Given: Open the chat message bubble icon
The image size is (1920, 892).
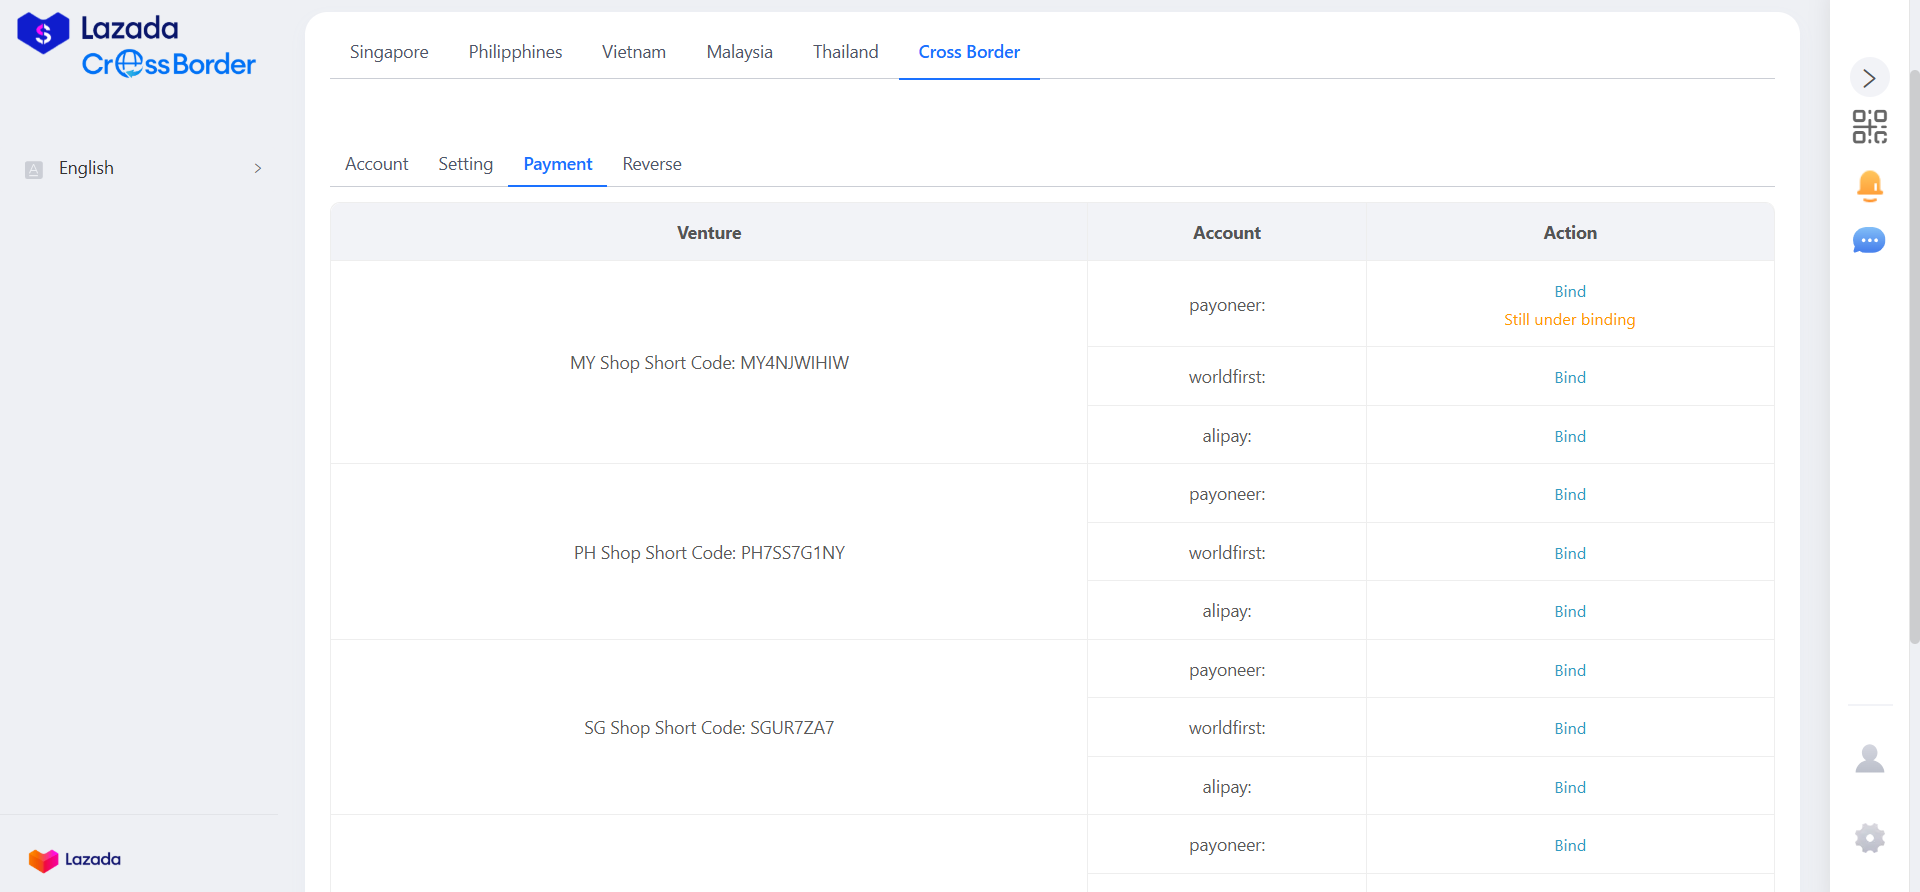Looking at the screenshot, I should [1869, 241].
